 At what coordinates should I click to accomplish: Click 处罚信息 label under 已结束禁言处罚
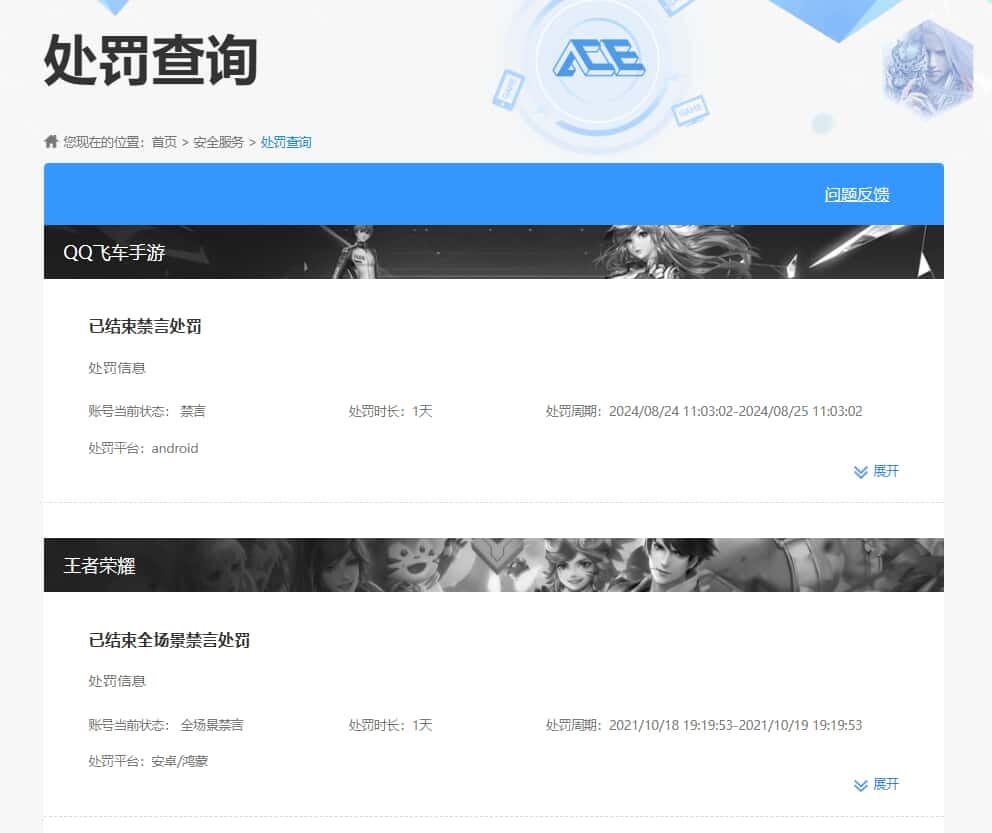click(117, 368)
